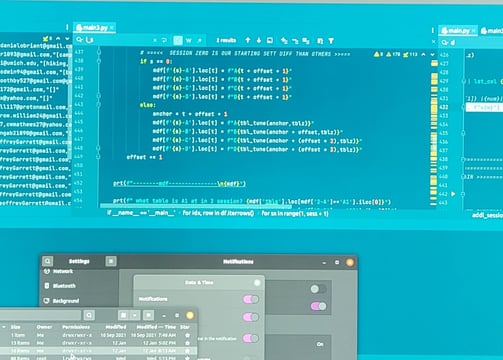Open view options dropdown in Files window
The image size is (503, 360).
[x=134, y=315]
